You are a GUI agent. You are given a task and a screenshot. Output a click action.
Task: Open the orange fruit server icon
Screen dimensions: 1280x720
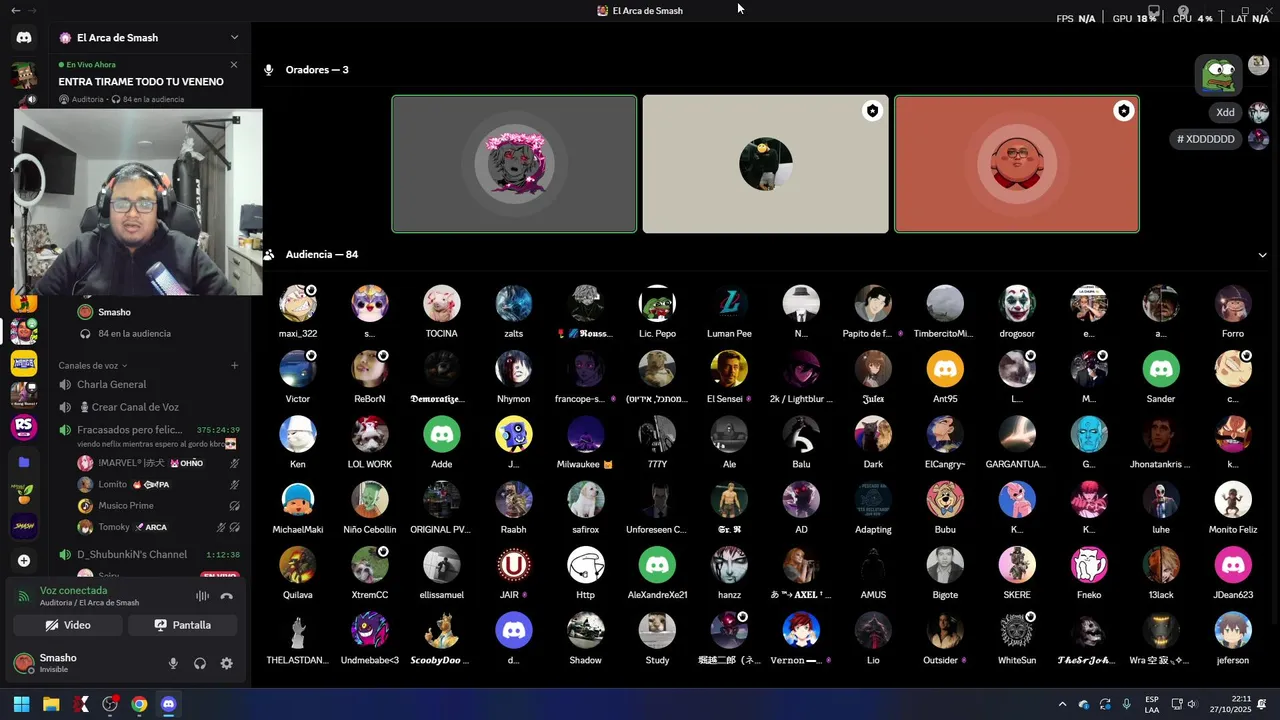pyautogui.click(x=24, y=494)
